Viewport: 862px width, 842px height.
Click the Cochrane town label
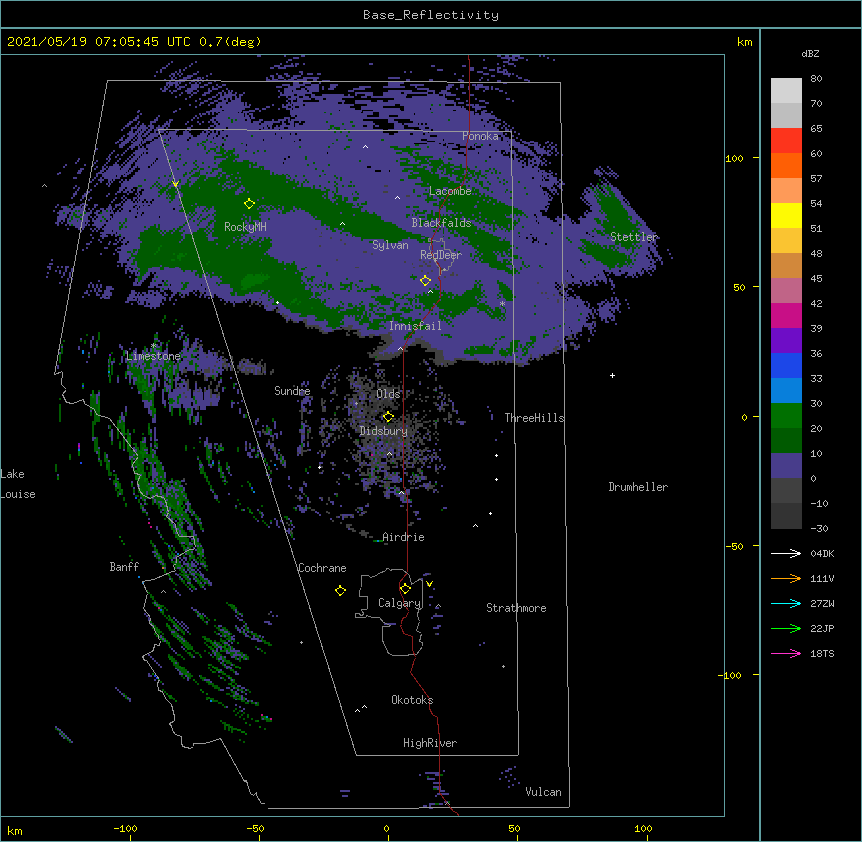pyautogui.click(x=322, y=568)
